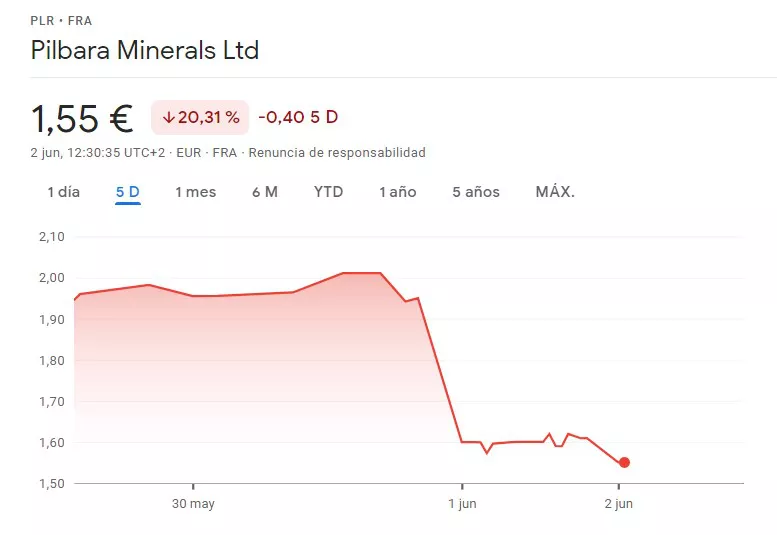Show the MÁX. price history
The height and width of the screenshot is (535, 777).
[555, 192]
